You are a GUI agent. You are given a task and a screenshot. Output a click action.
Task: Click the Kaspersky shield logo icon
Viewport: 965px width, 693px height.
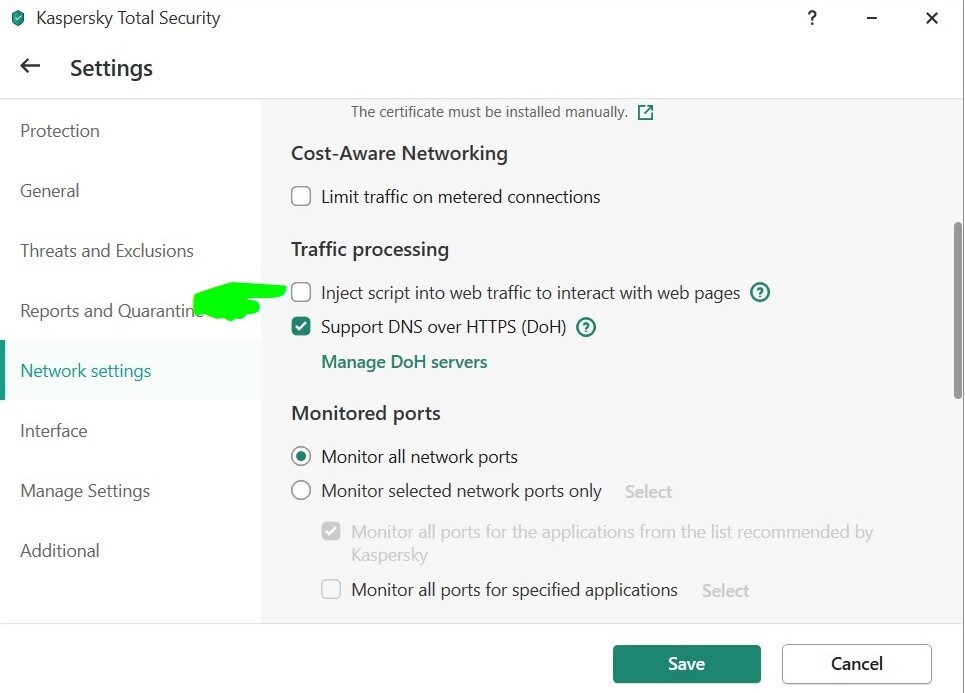(17, 18)
